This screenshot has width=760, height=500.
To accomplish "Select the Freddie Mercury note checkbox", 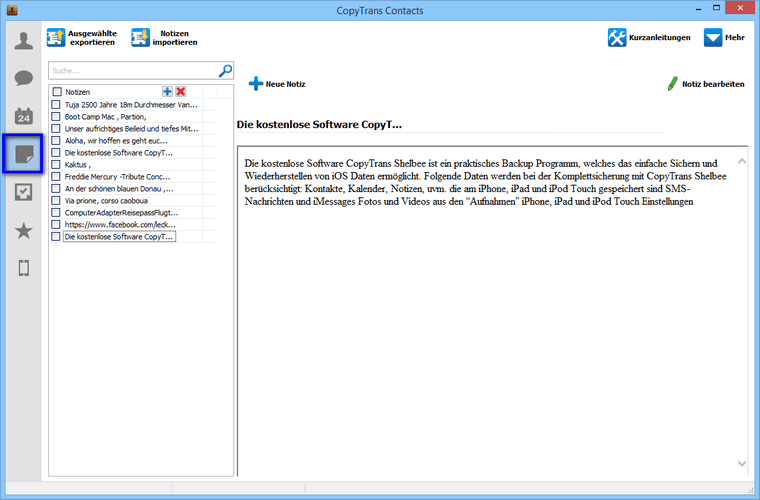I will pos(57,176).
